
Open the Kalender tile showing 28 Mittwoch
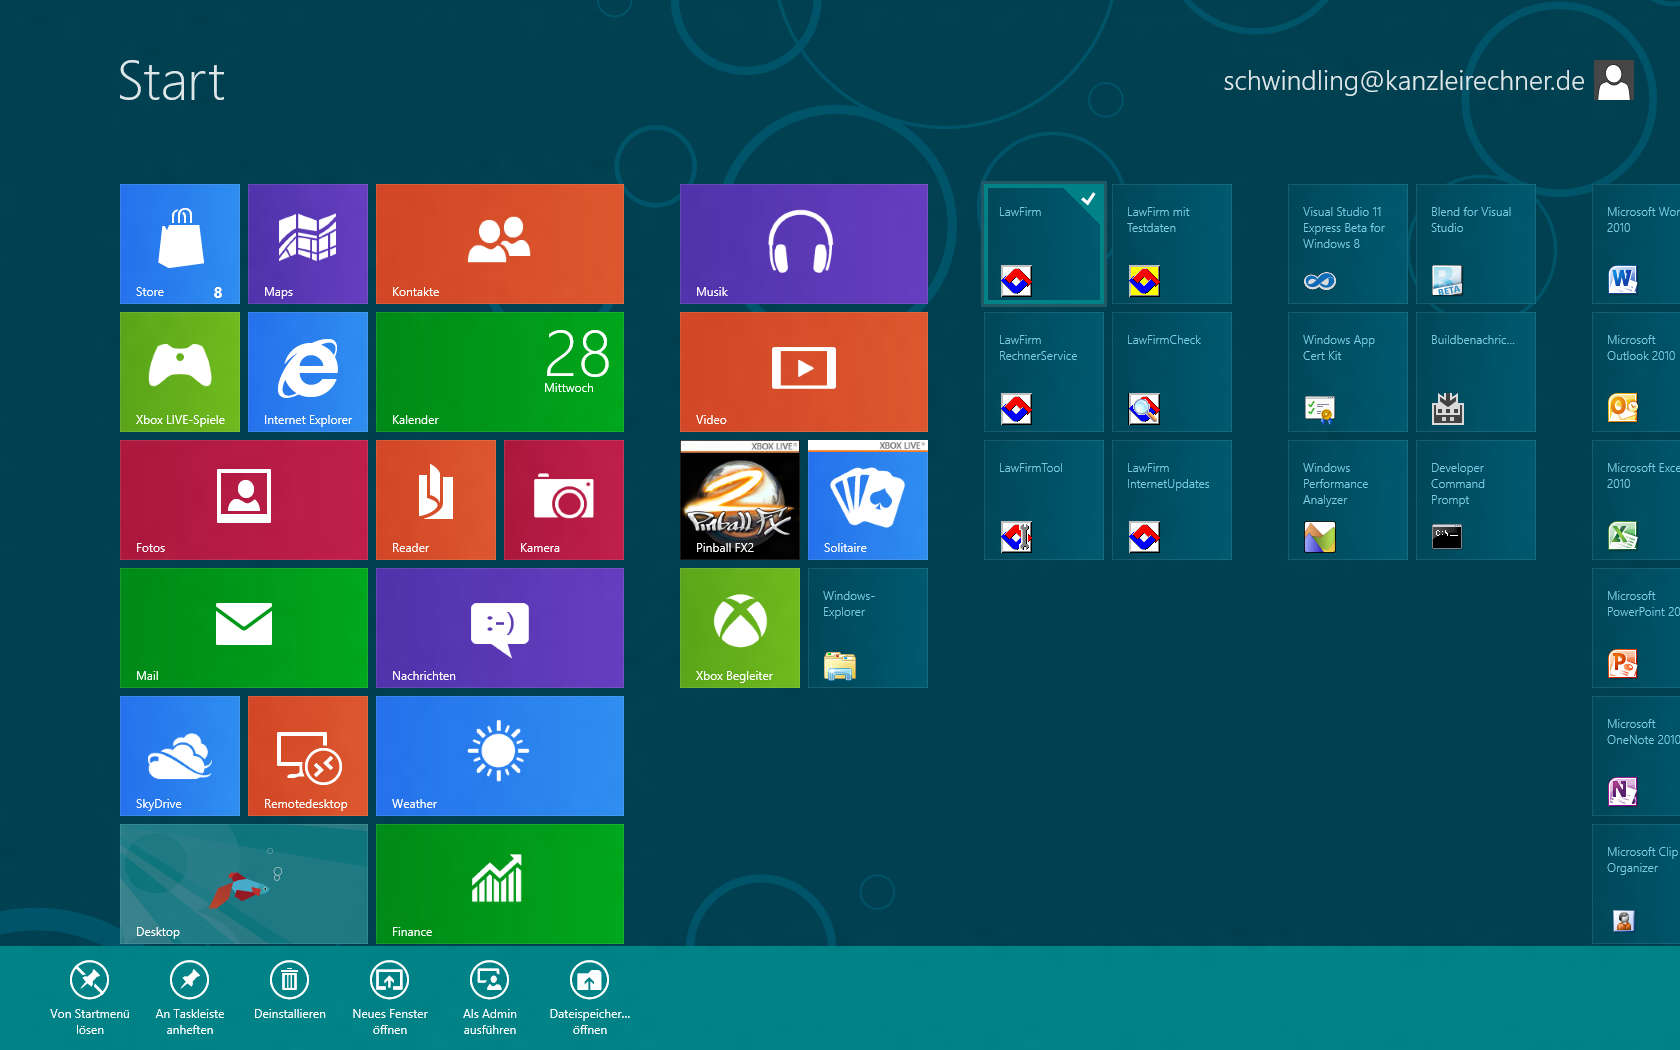point(499,371)
